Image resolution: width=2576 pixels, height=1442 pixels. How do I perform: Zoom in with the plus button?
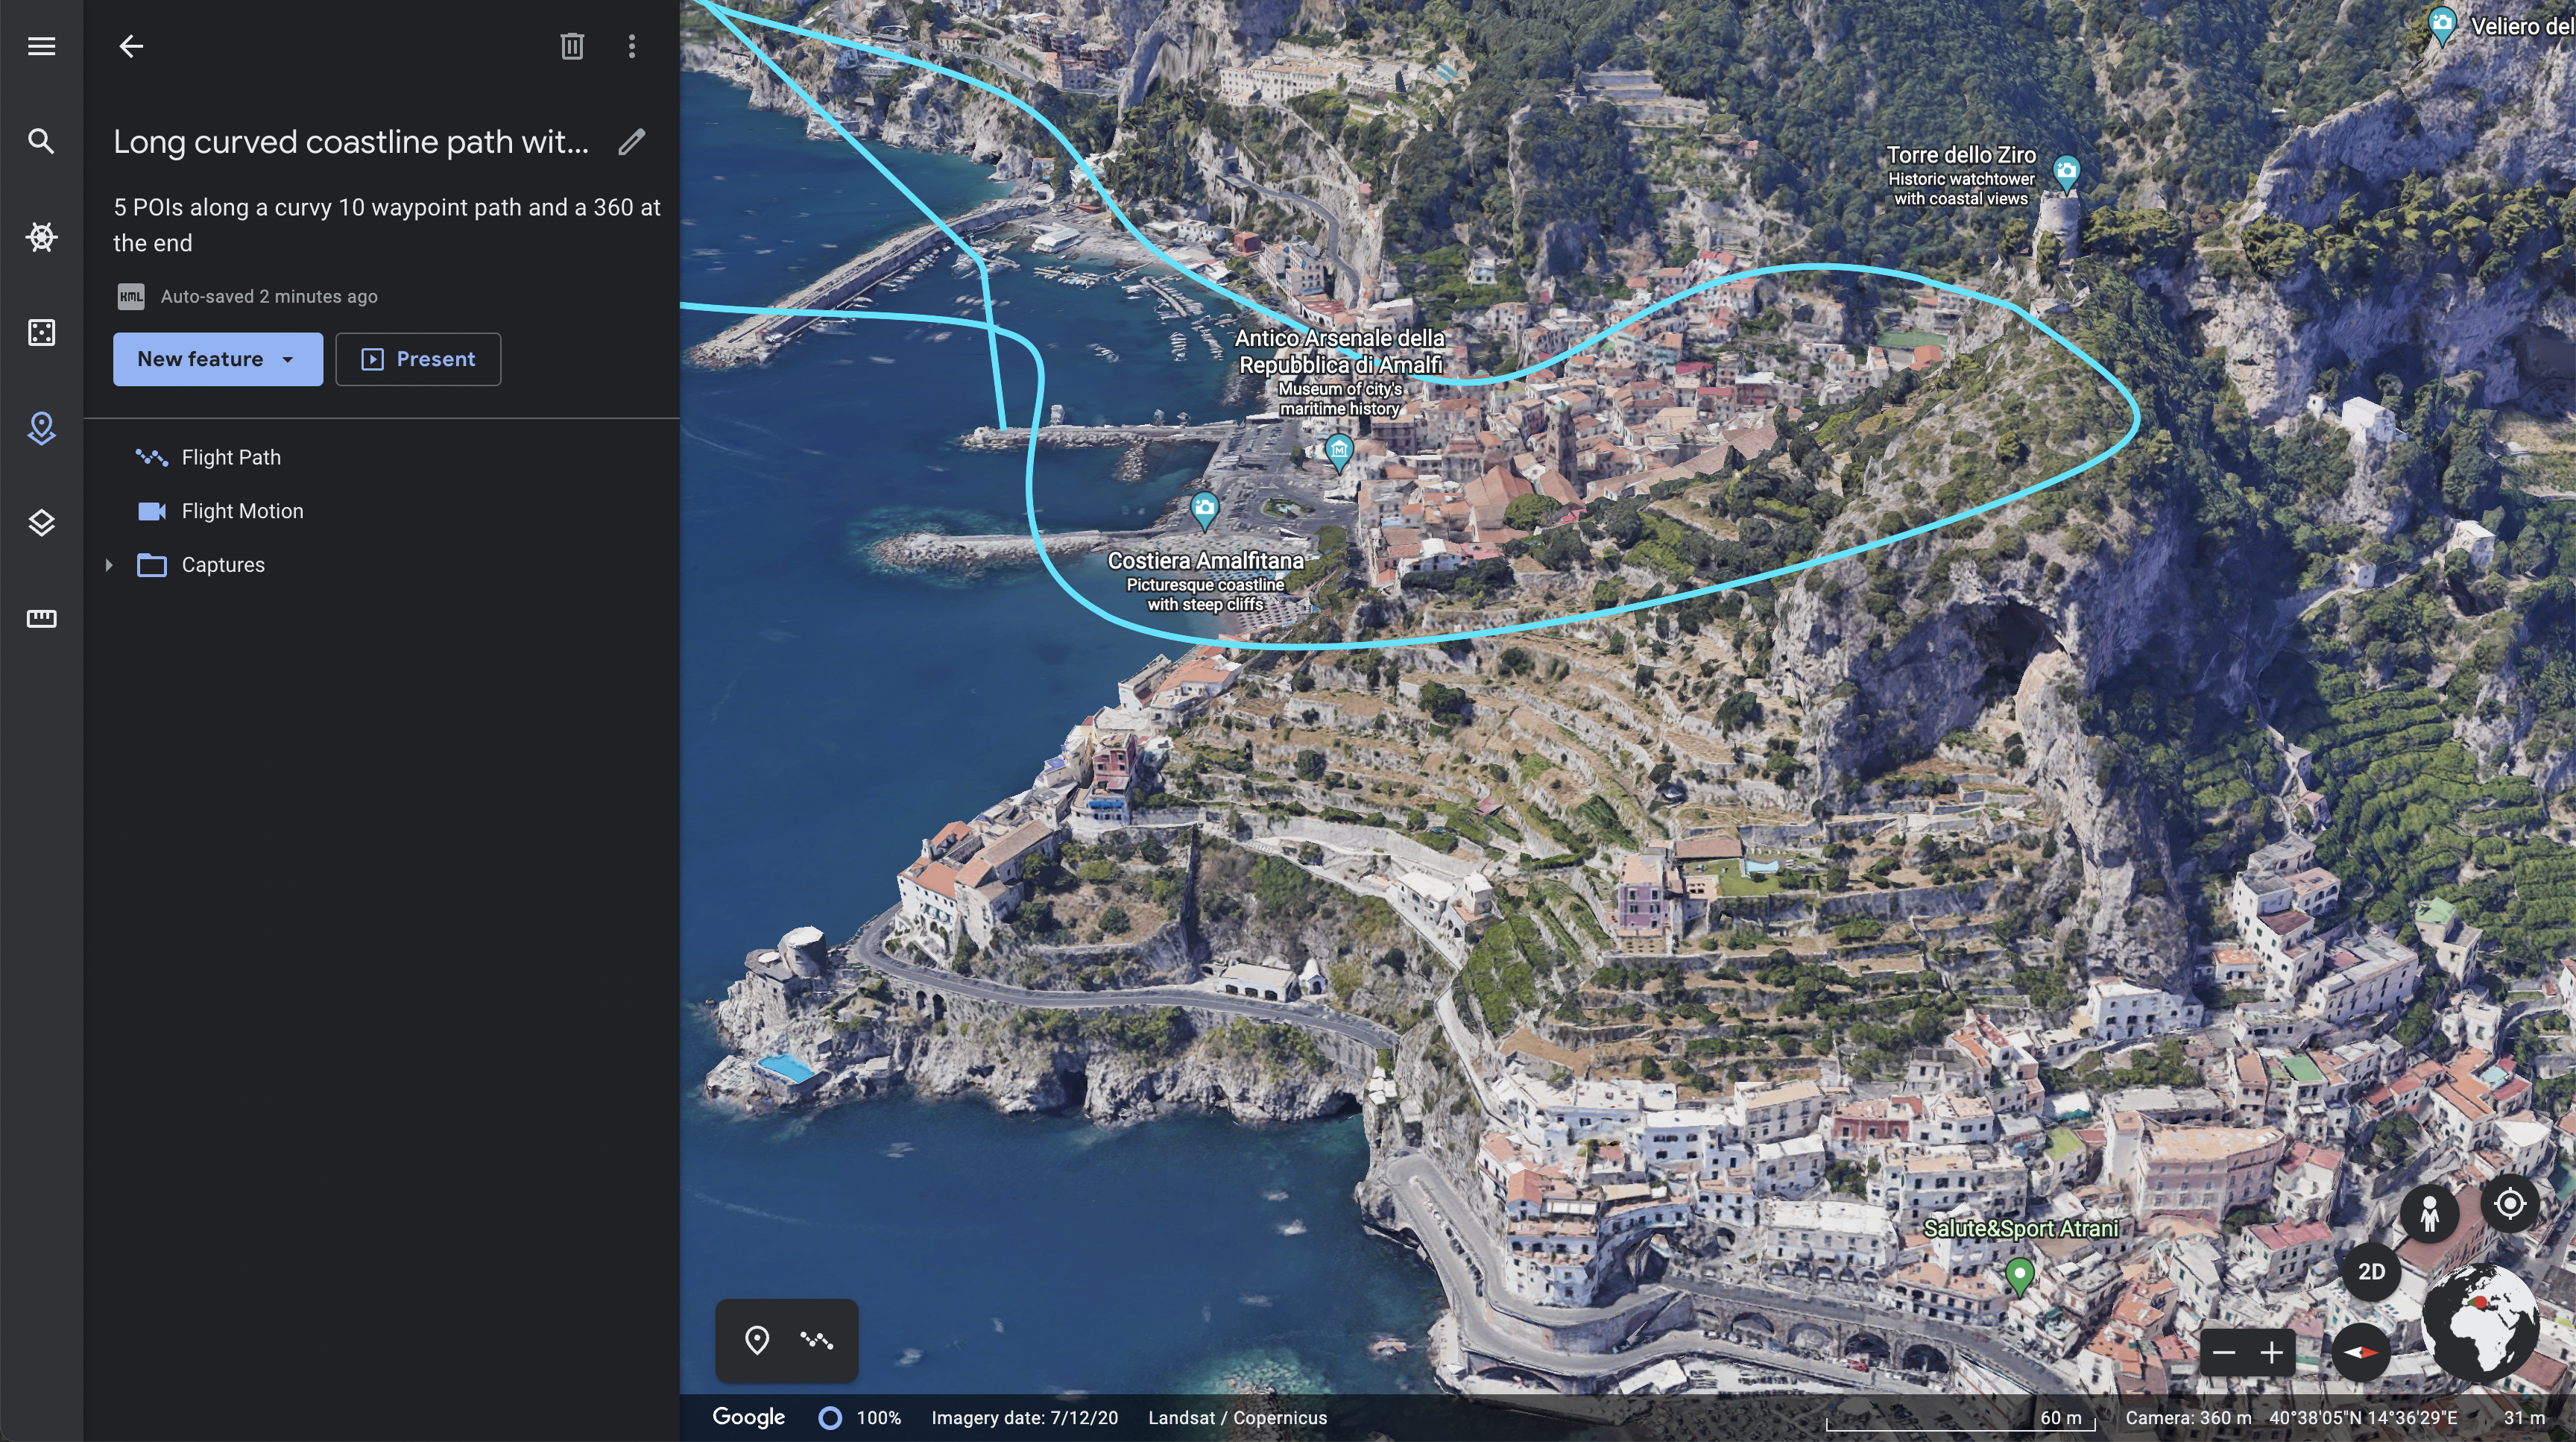click(x=2271, y=1353)
